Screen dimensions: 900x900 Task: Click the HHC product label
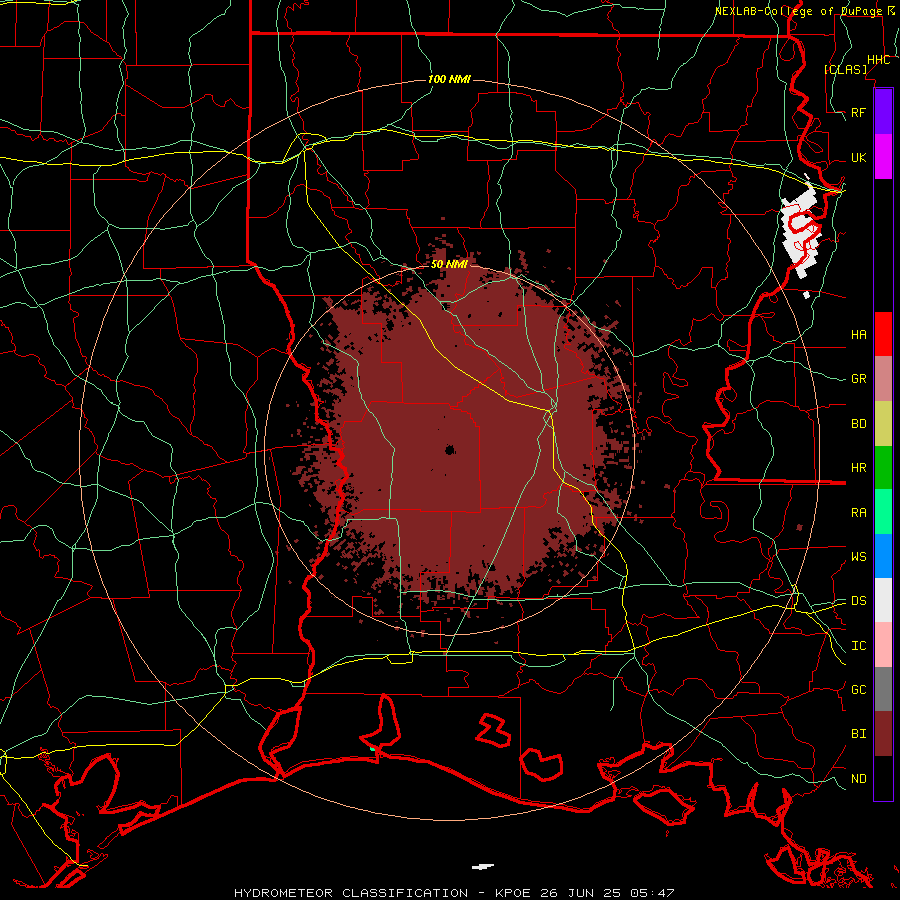tap(878, 59)
